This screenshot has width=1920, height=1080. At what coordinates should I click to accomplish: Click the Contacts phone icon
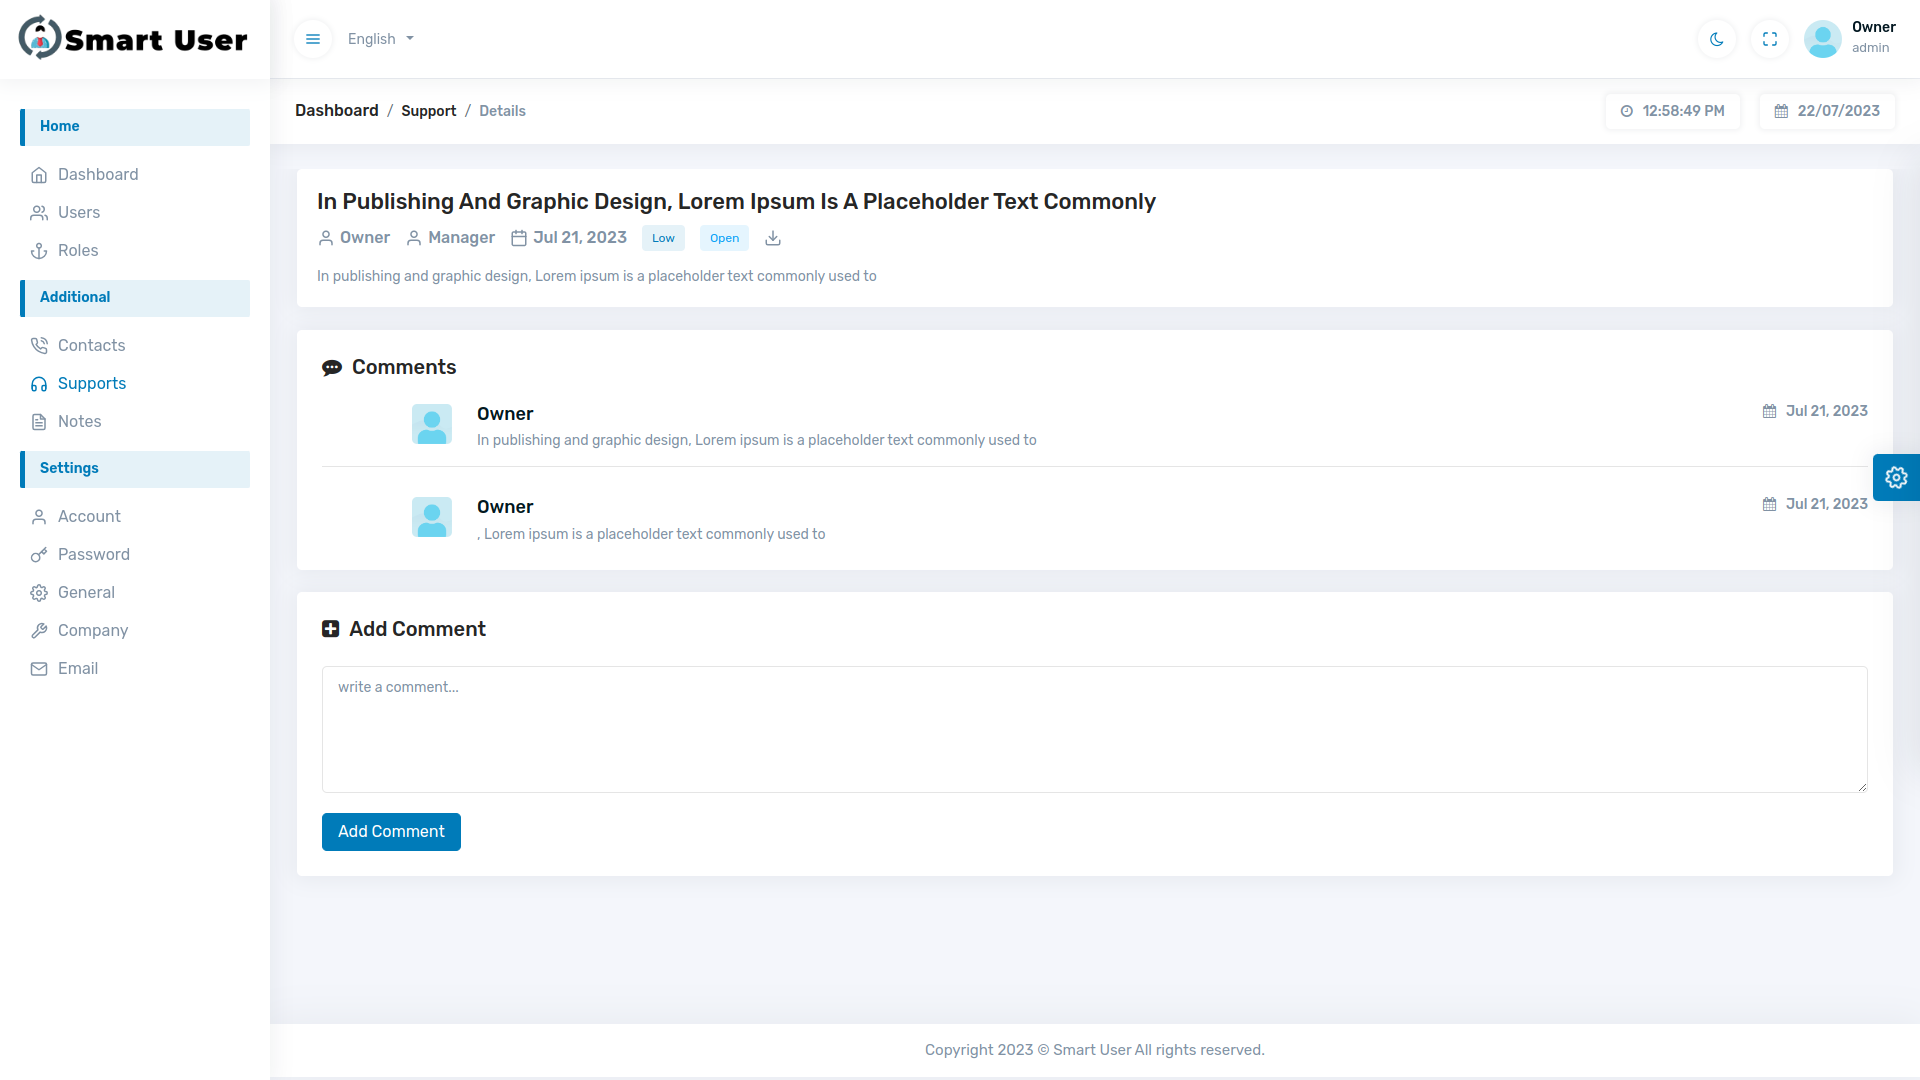click(x=38, y=345)
